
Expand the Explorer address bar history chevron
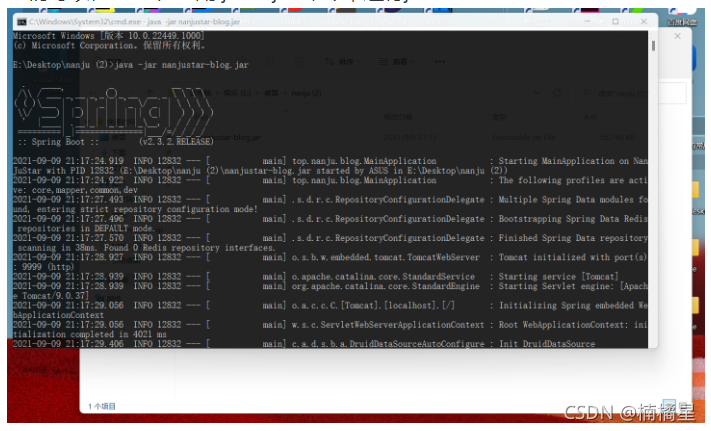click(536, 93)
